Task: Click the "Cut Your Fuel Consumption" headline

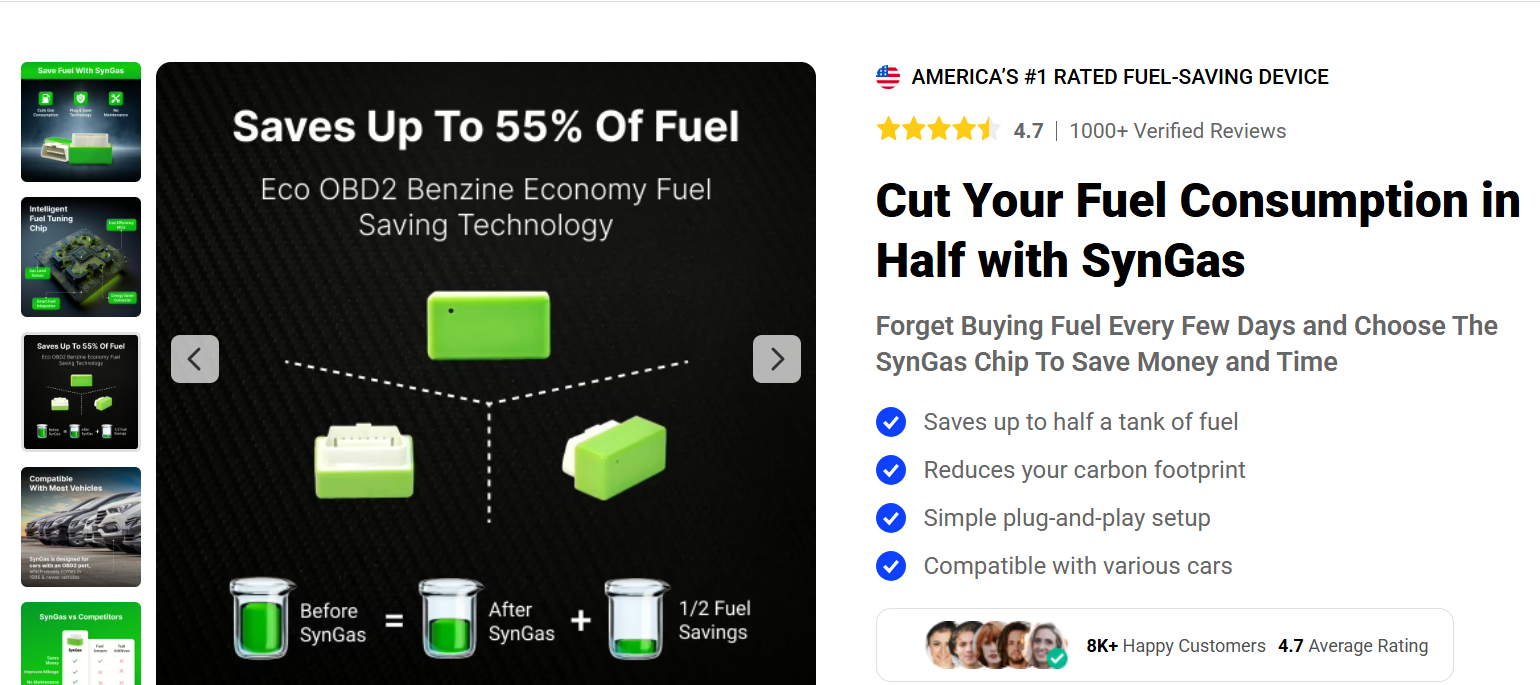Action: 1197,231
